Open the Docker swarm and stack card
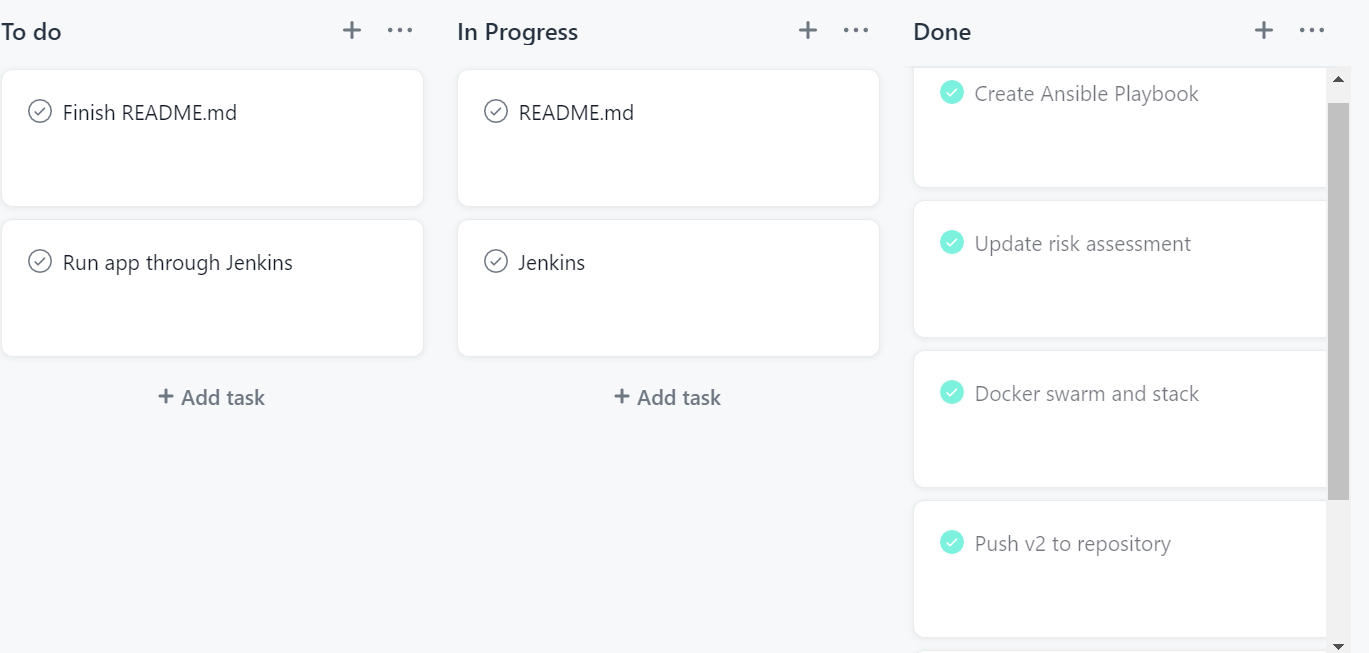Image resolution: width=1369 pixels, height=653 pixels. (x=1120, y=419)
